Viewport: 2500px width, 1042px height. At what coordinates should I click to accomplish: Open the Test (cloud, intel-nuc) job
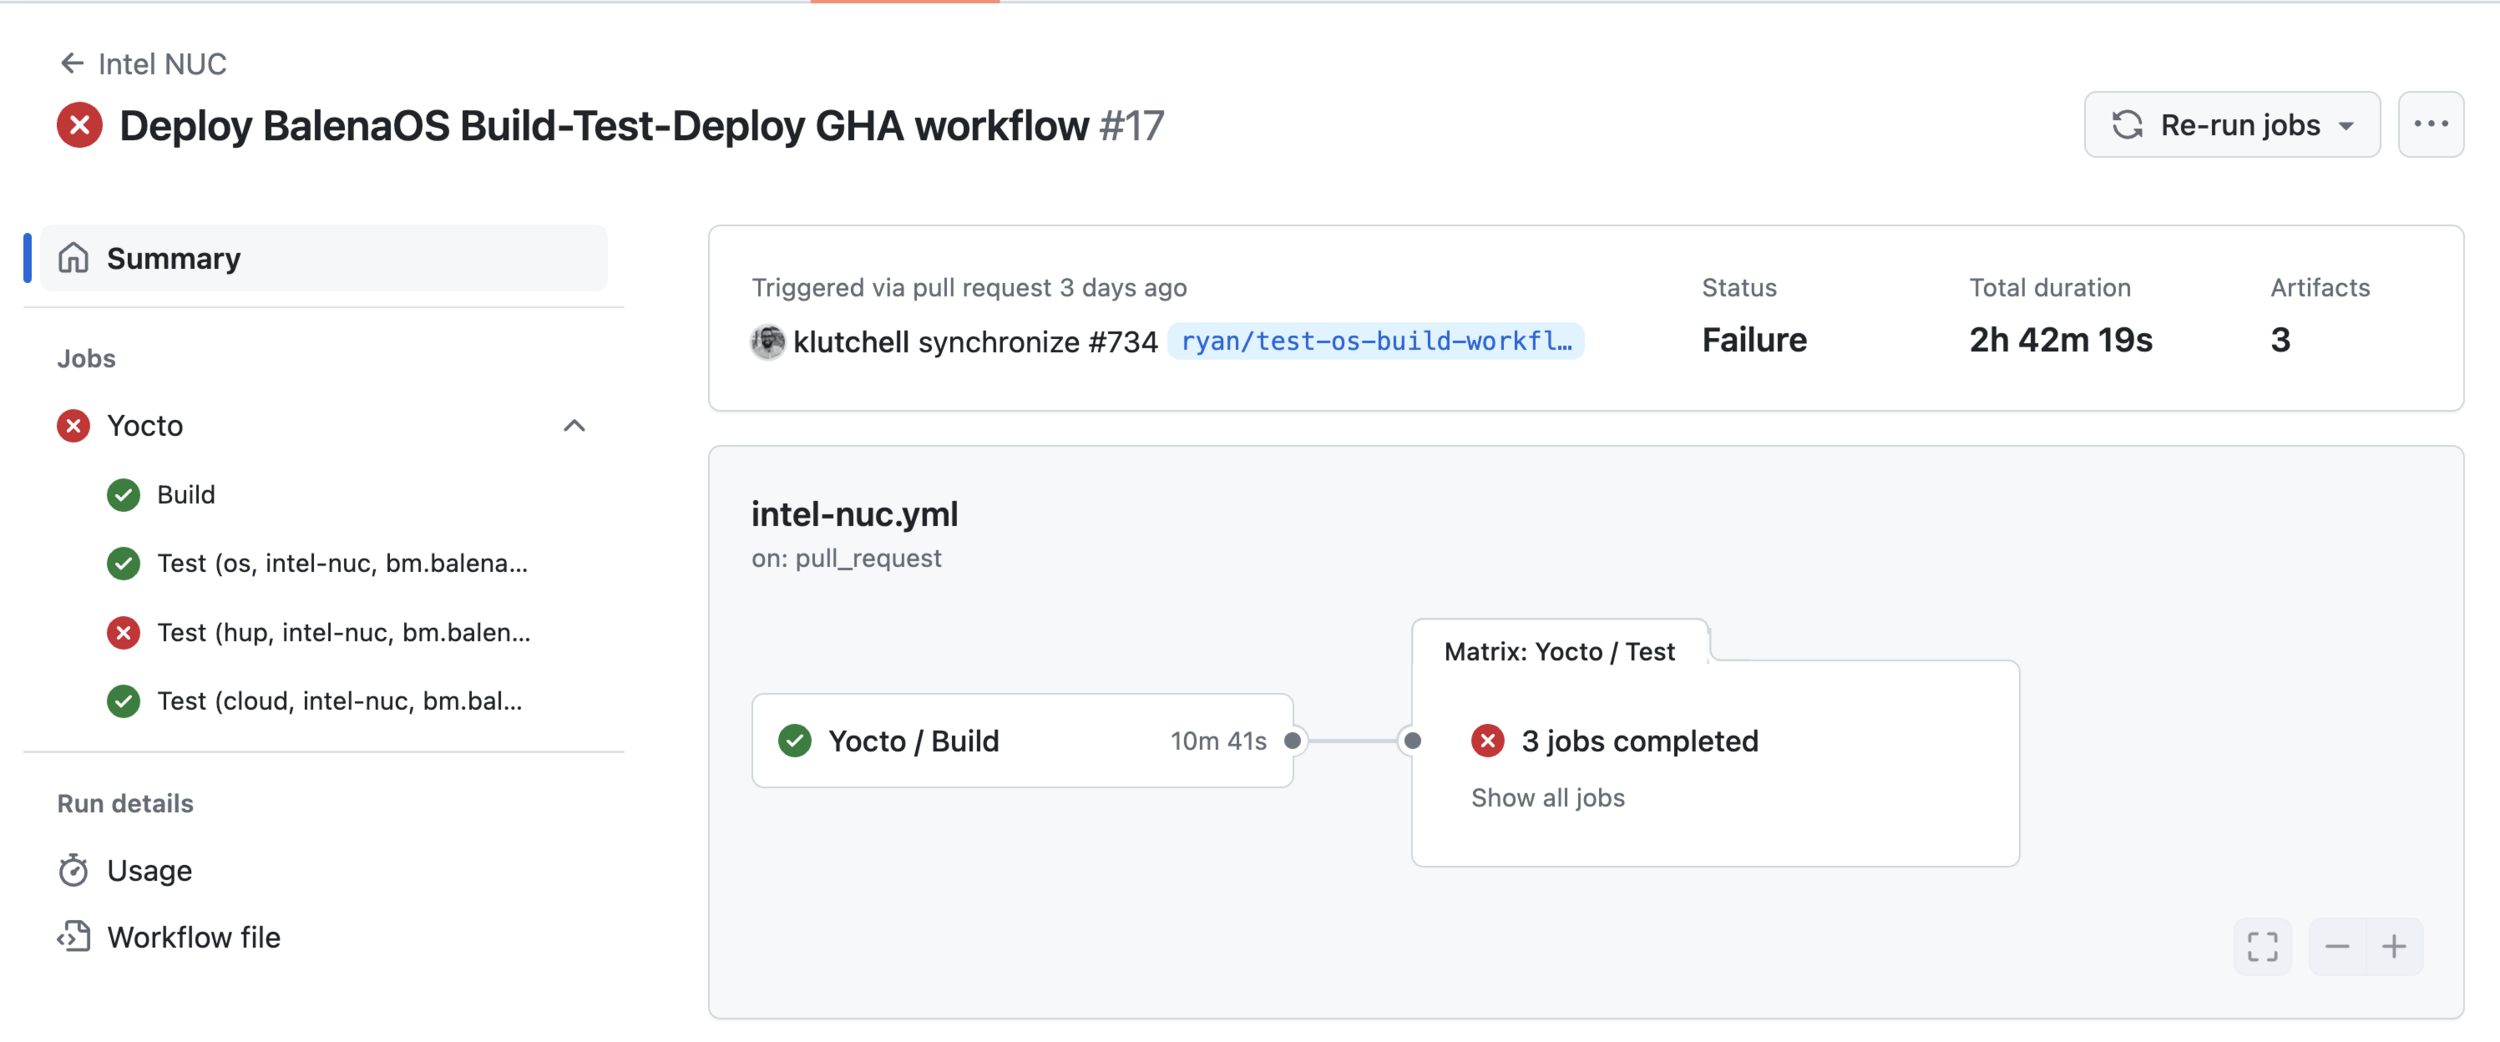click(x=340, y=701)
